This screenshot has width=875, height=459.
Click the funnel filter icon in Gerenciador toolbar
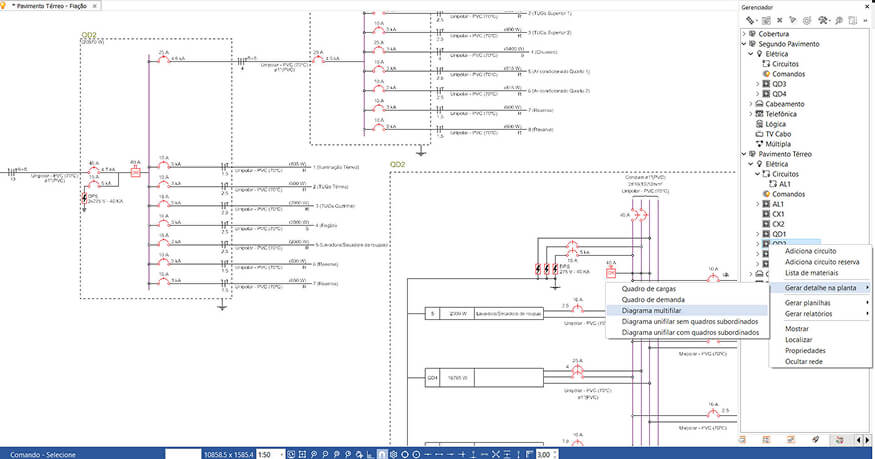point(793,21)
